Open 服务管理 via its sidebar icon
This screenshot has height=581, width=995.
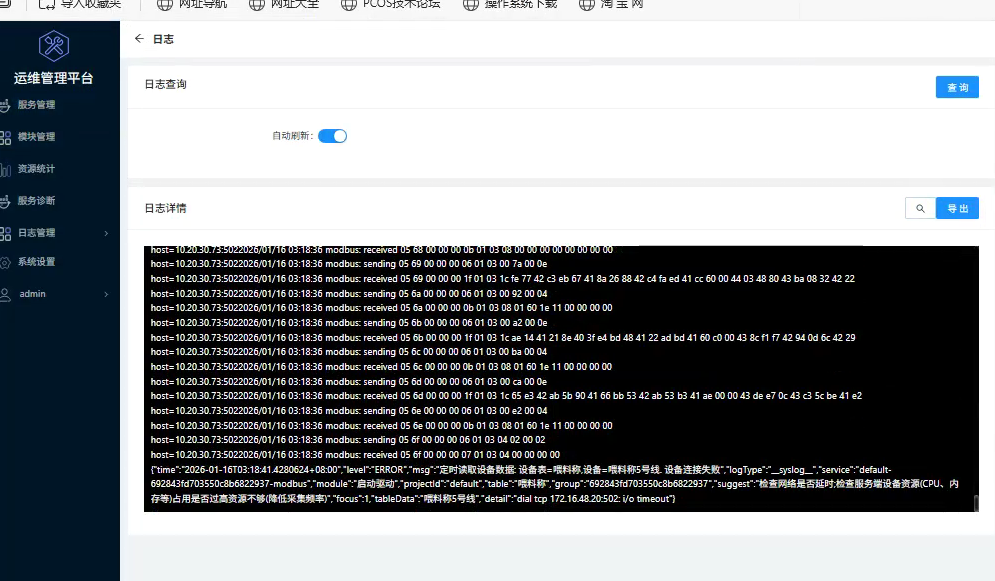pos(5,105)
